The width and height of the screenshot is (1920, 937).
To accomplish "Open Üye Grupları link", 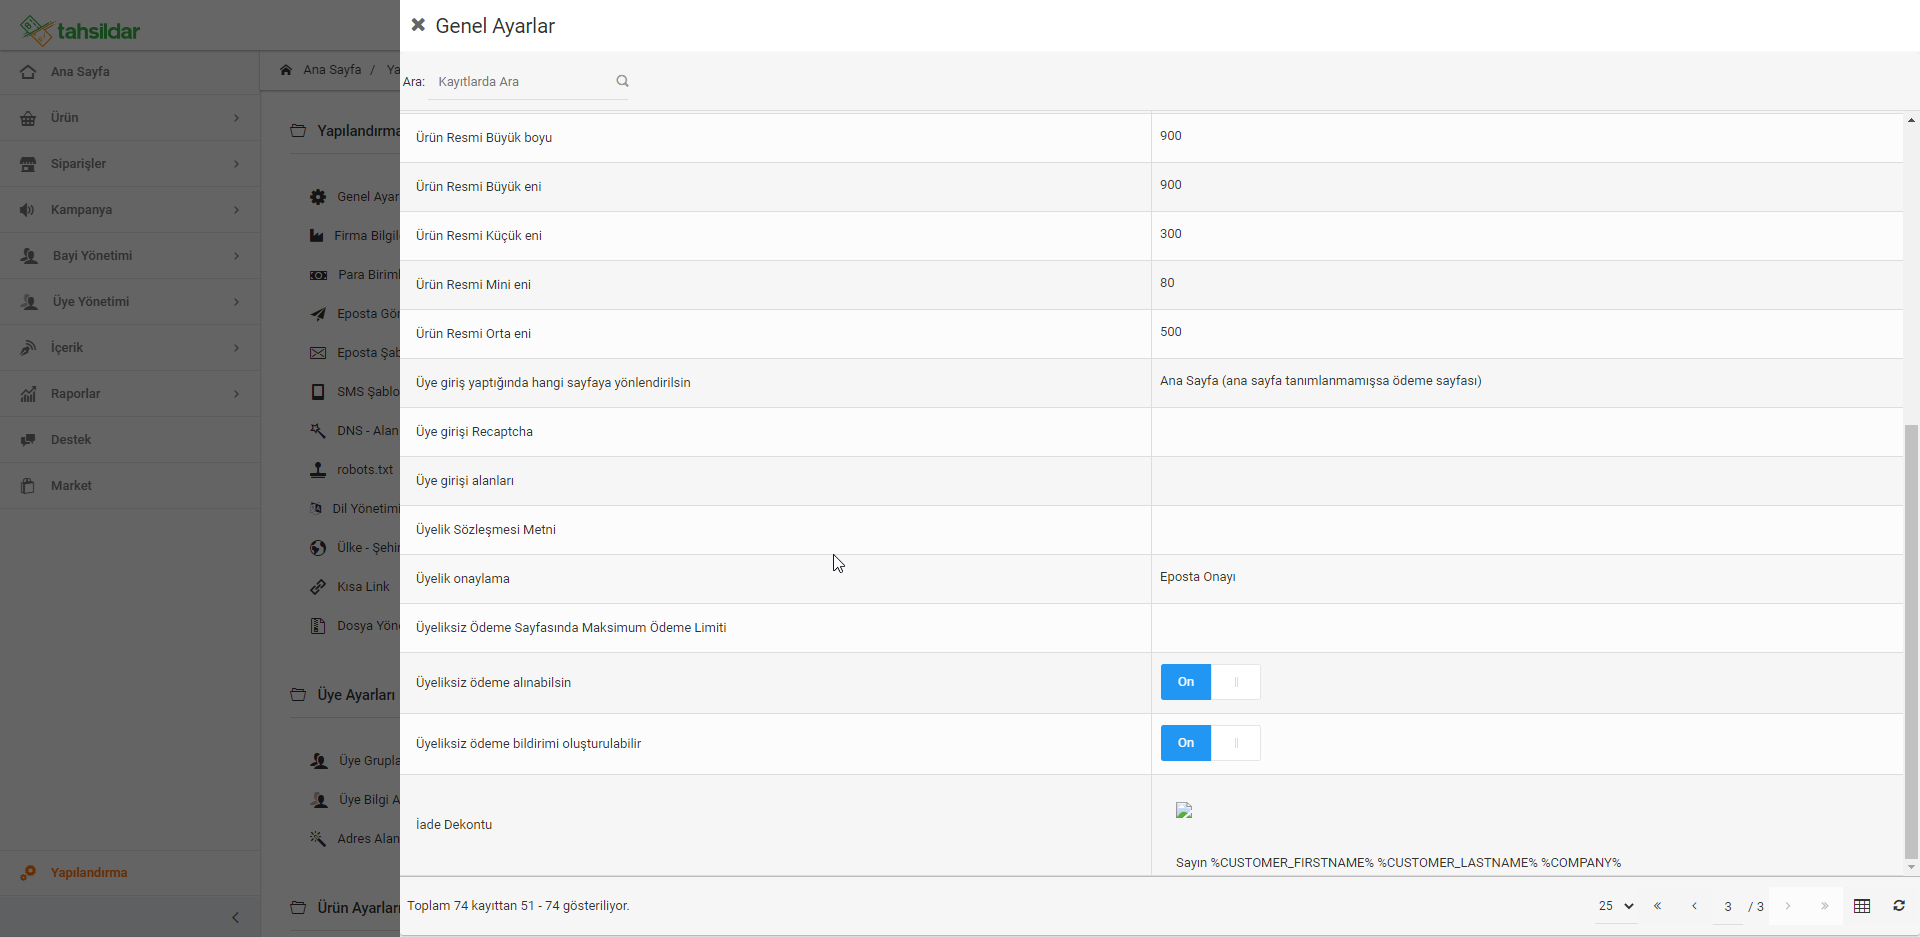I will point(368,761).
